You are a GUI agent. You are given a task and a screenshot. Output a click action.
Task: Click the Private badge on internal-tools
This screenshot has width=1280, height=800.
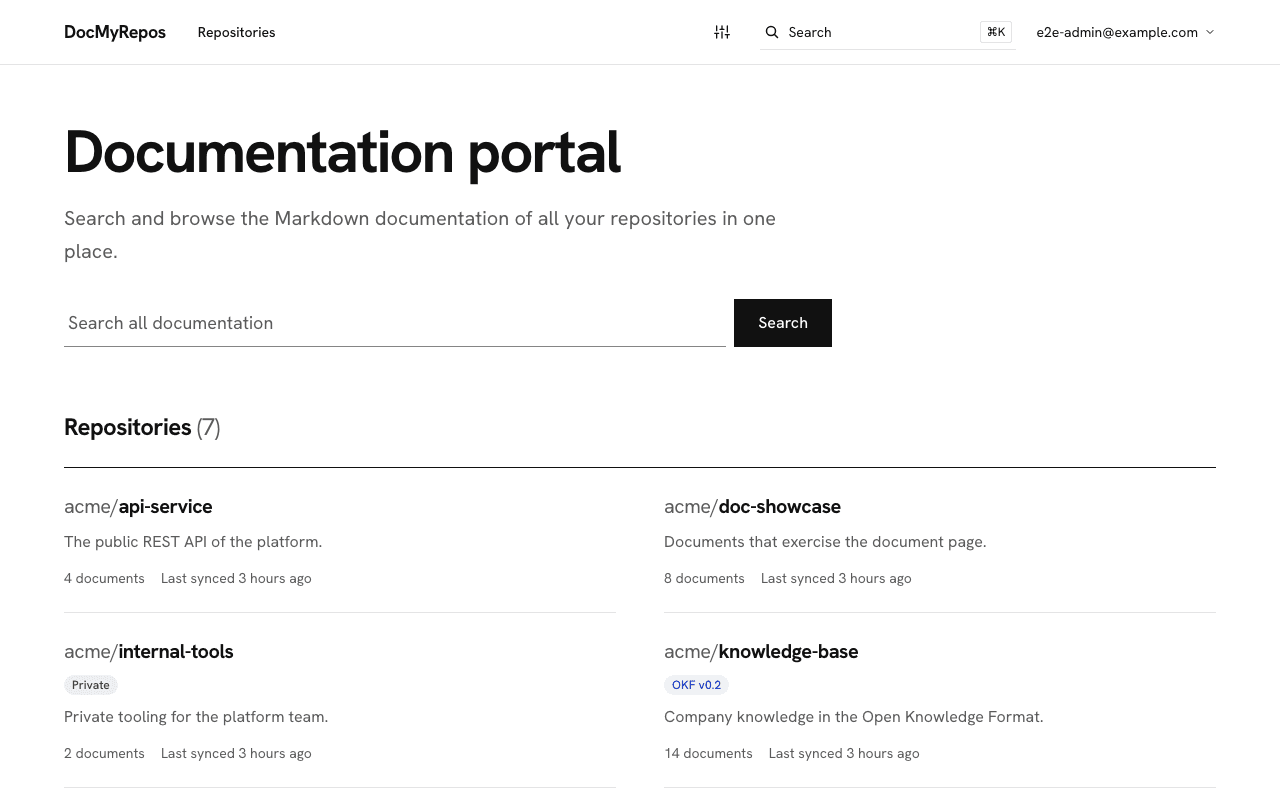[x=91, y=685]
